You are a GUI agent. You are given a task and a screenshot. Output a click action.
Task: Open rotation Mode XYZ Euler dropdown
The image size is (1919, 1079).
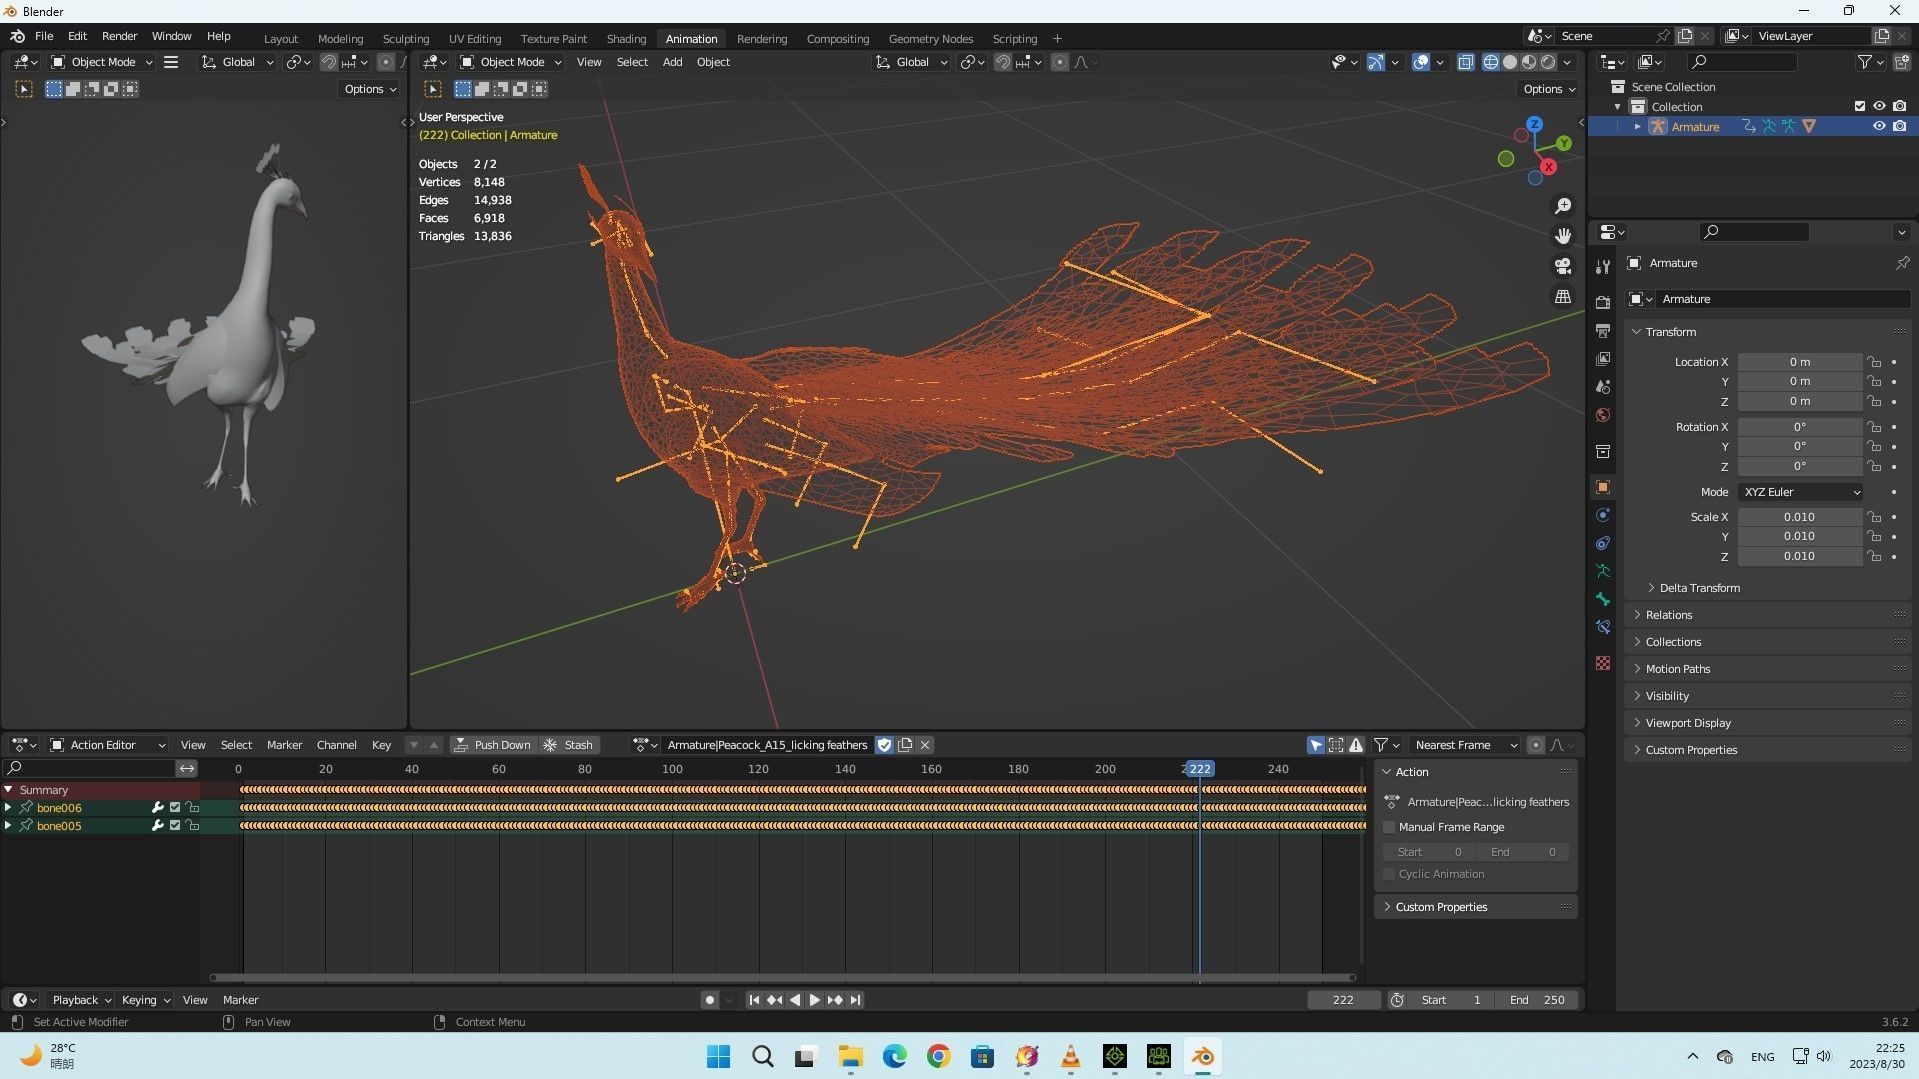(1800, 492)
